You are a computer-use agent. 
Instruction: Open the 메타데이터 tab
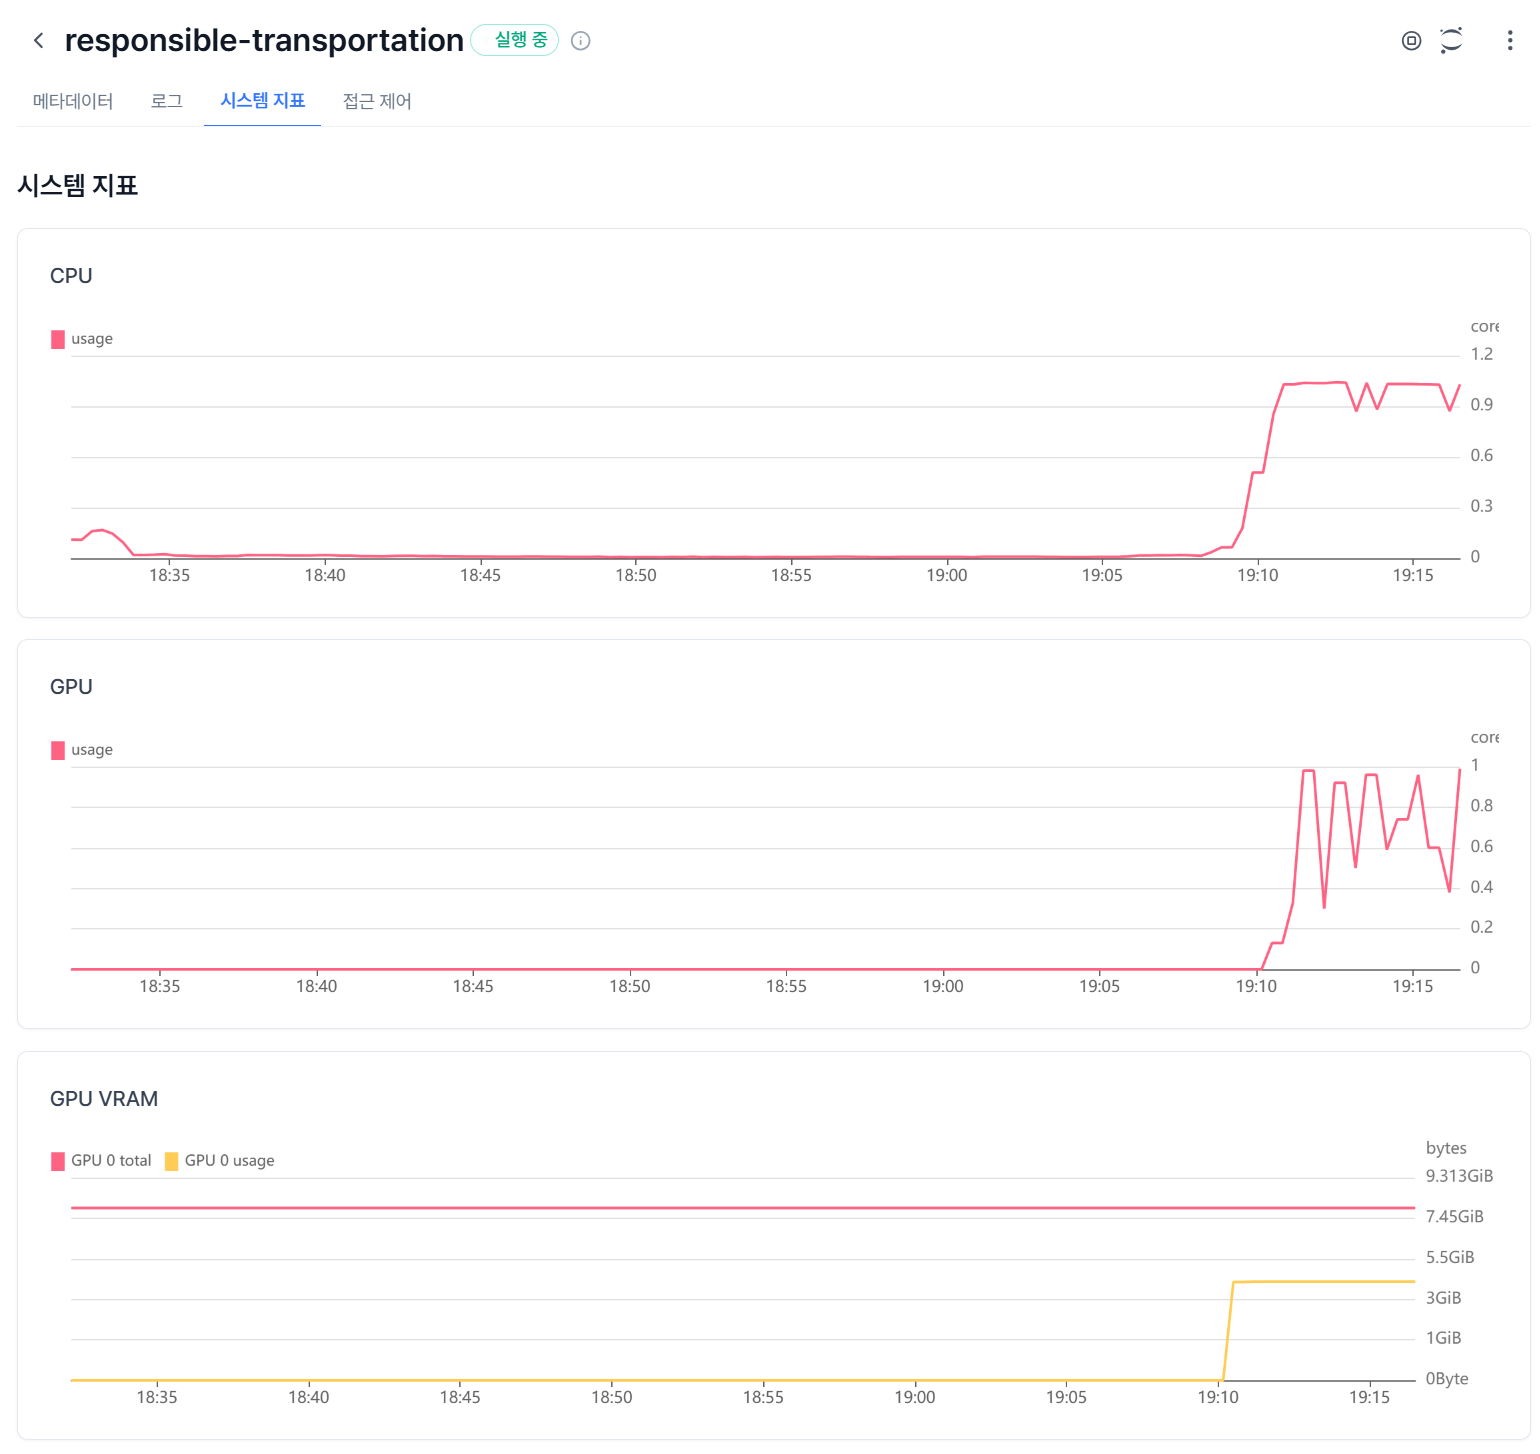coord(73,101)
